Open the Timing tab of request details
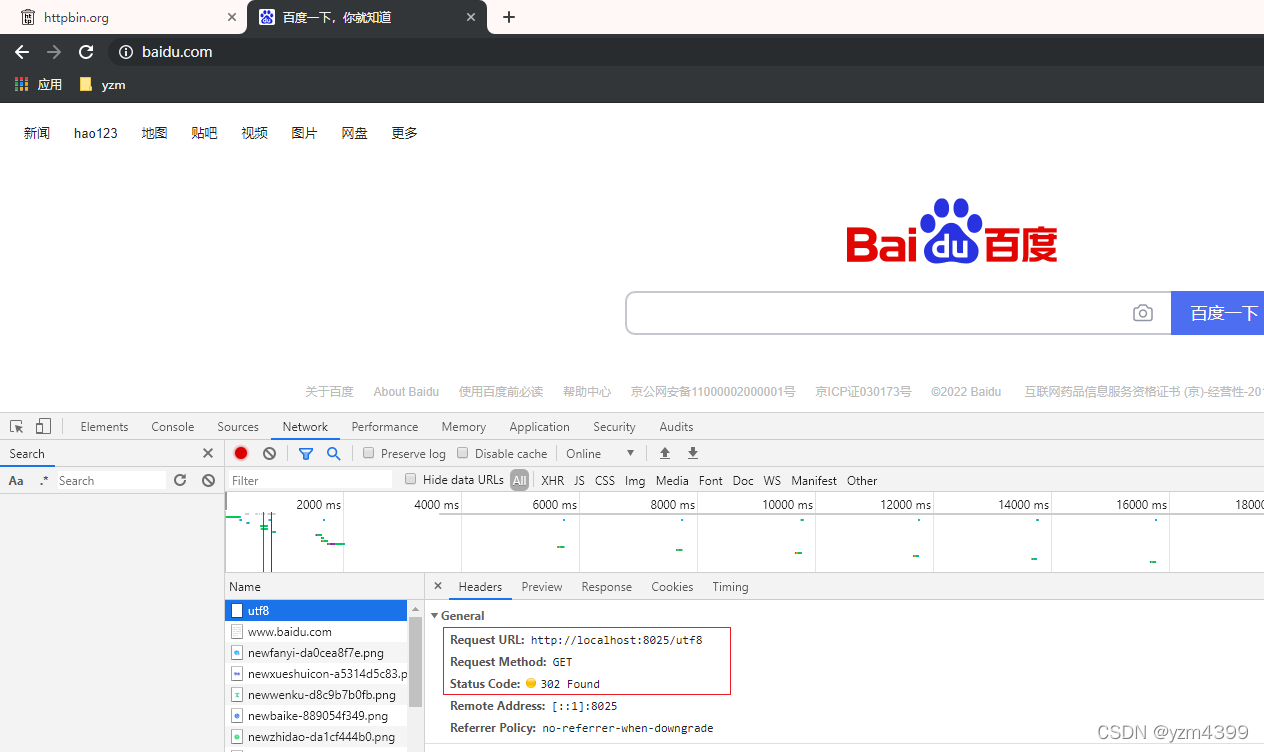Viewport: 1264px width, 752px height. 730,587
